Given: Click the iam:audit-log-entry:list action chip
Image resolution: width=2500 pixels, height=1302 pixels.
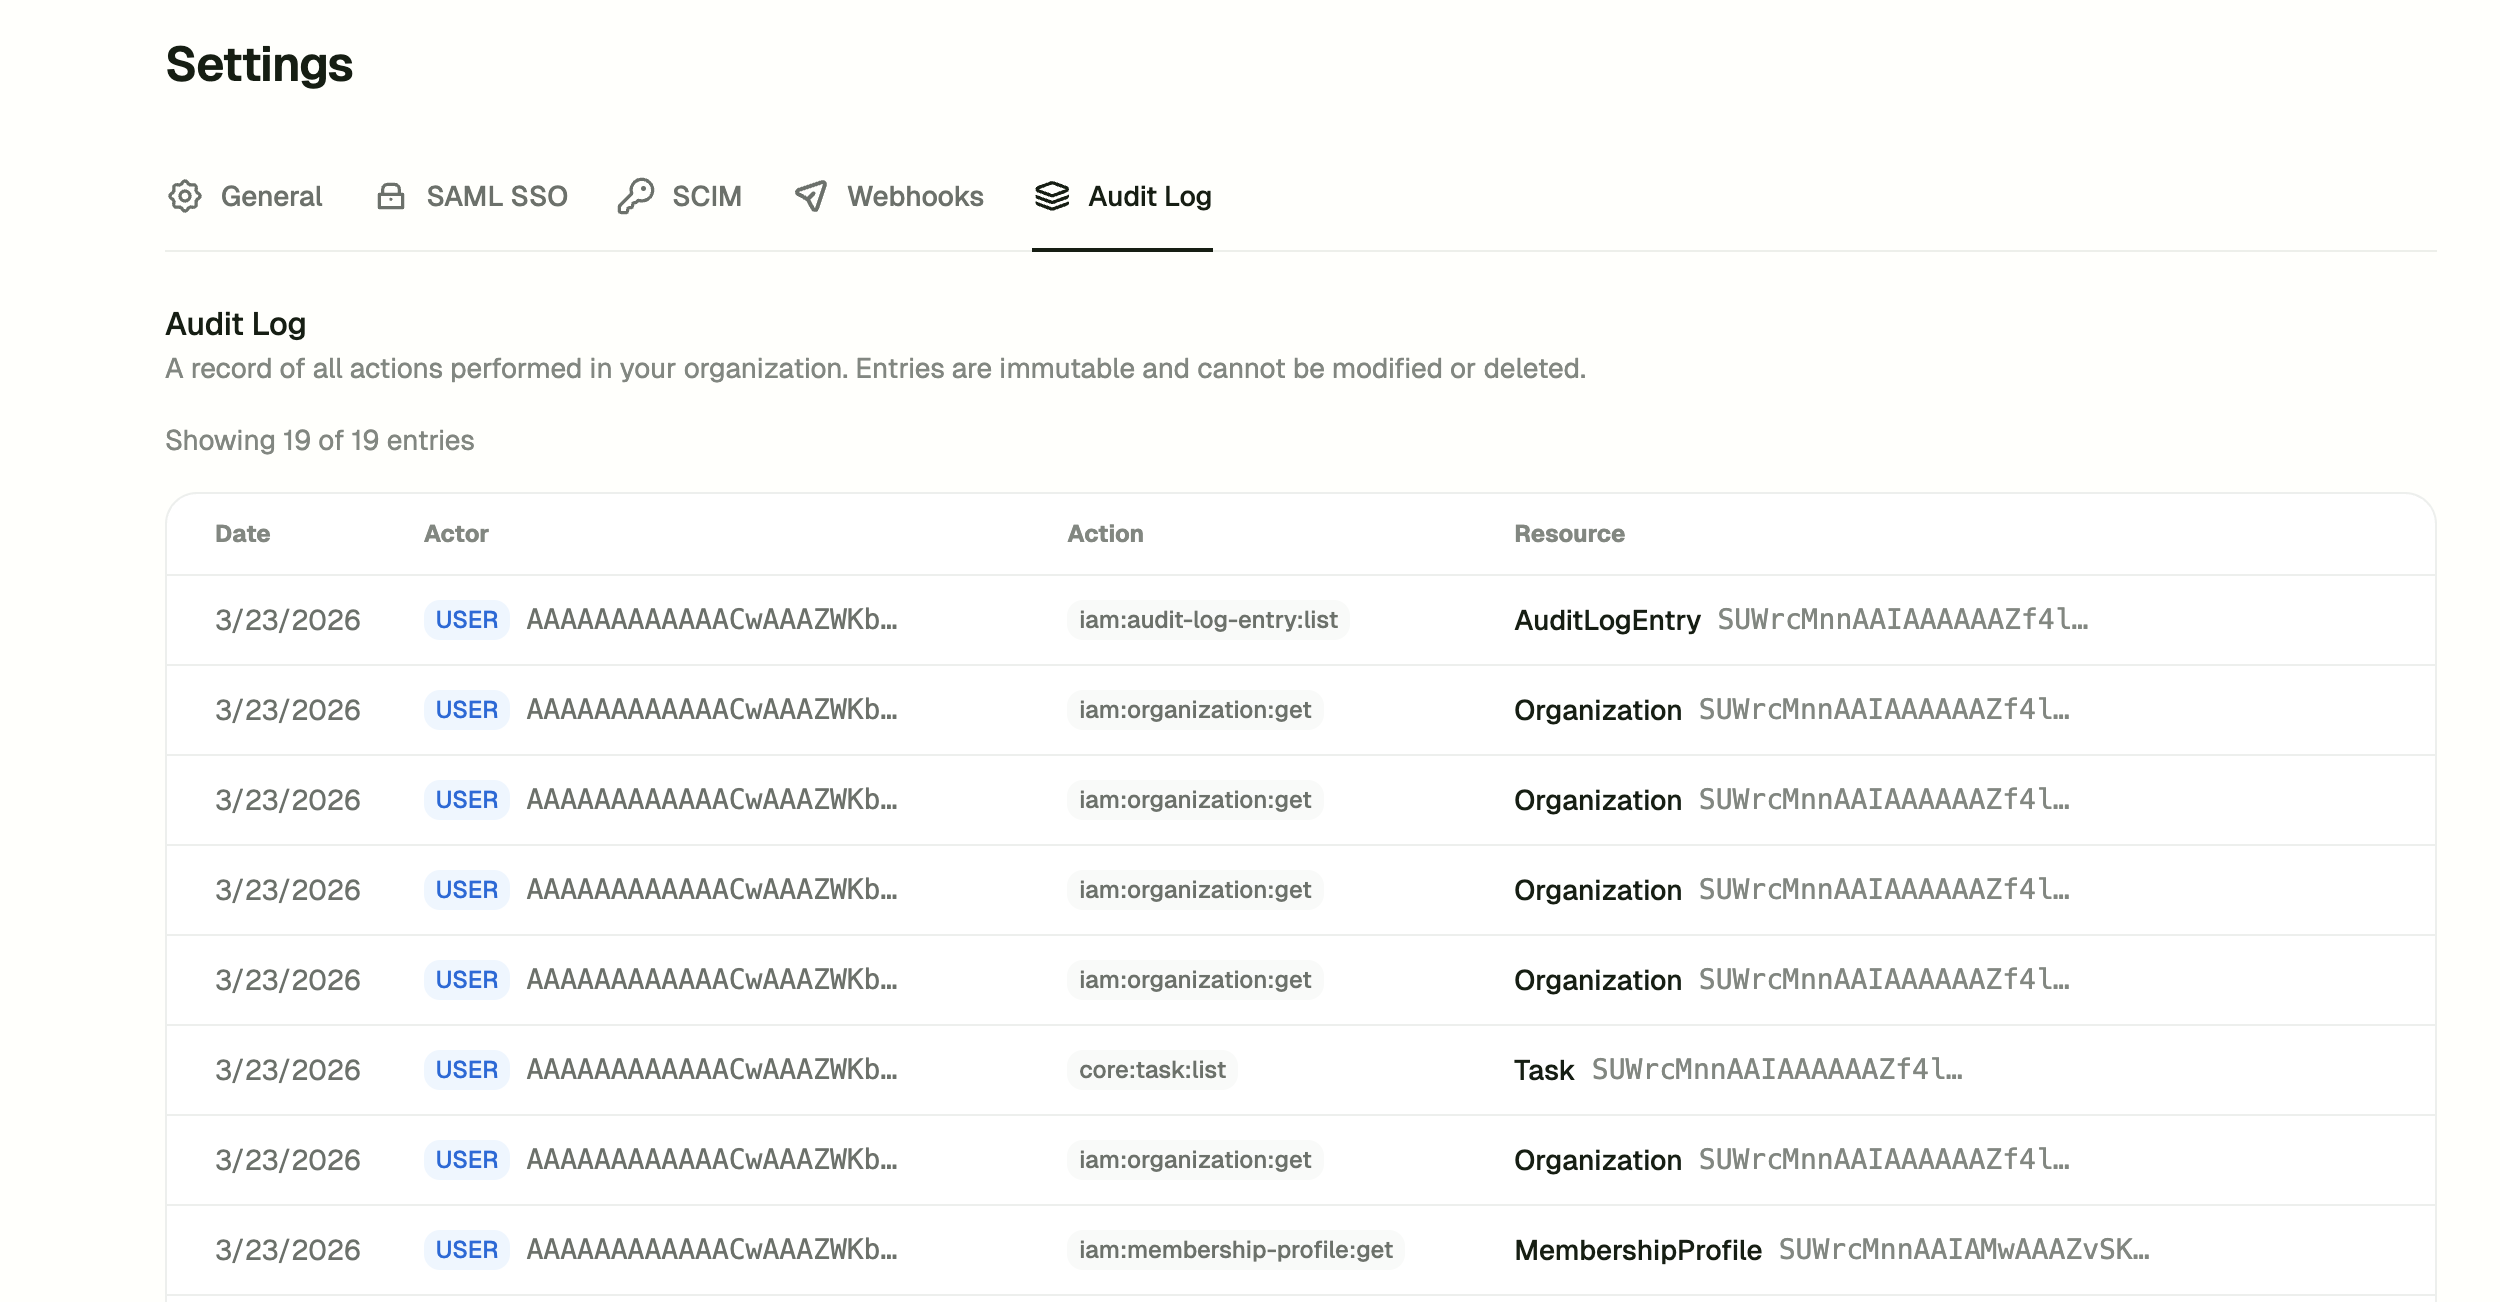Looking at the screenshot, I should (1207, 620).
